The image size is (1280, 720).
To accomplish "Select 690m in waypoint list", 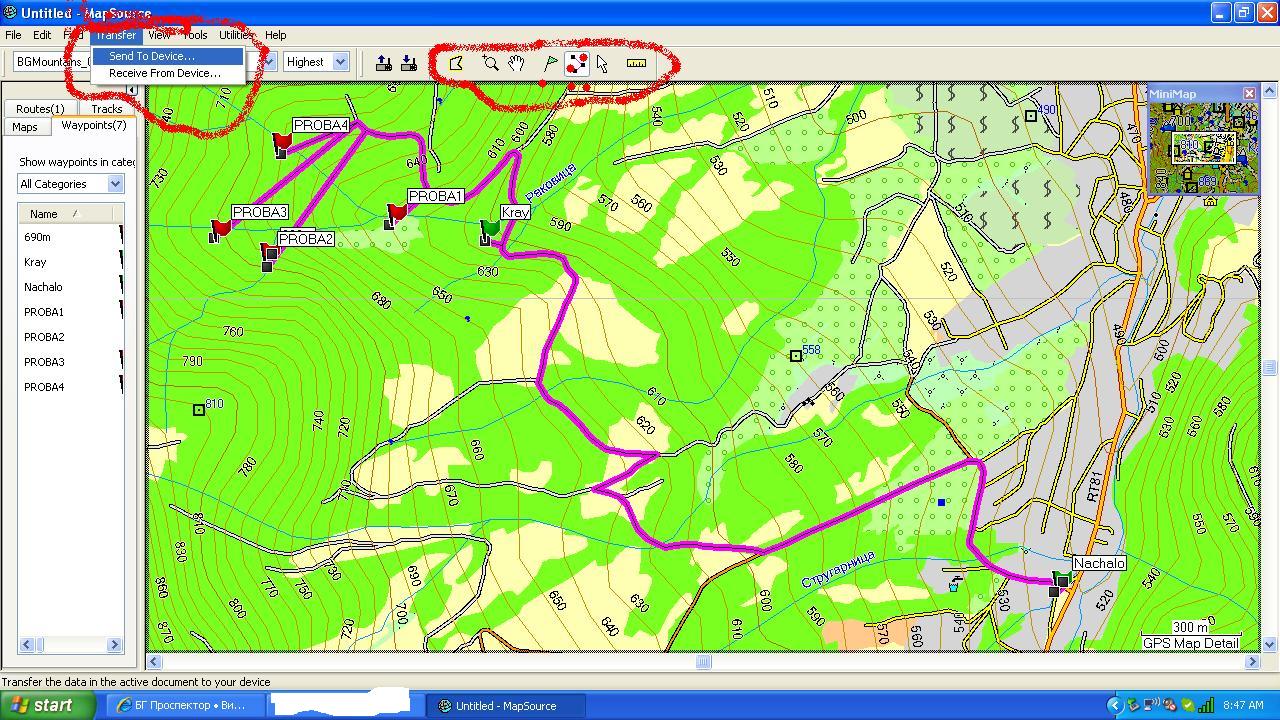I will (38, 237).
